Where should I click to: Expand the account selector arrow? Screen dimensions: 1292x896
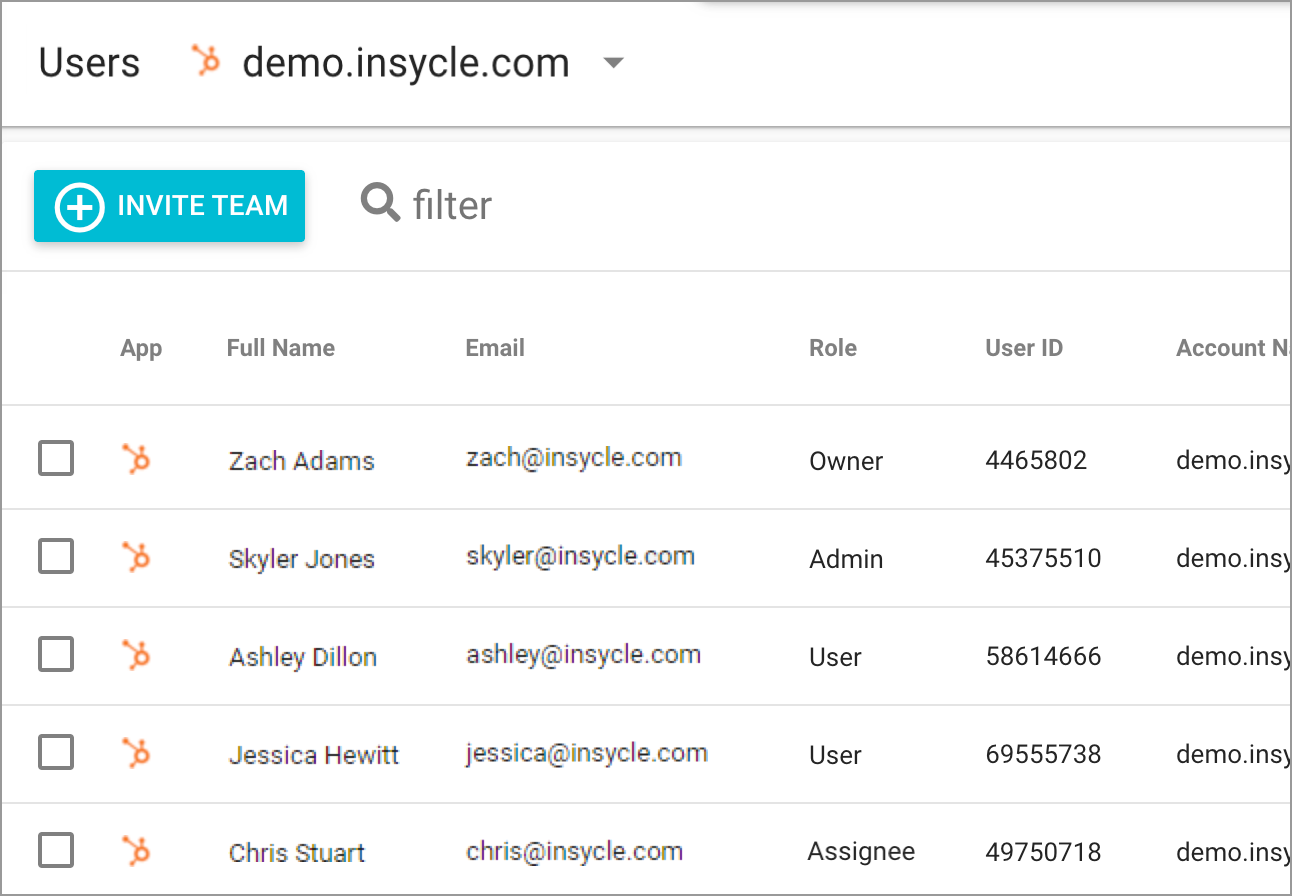[613, 62]
